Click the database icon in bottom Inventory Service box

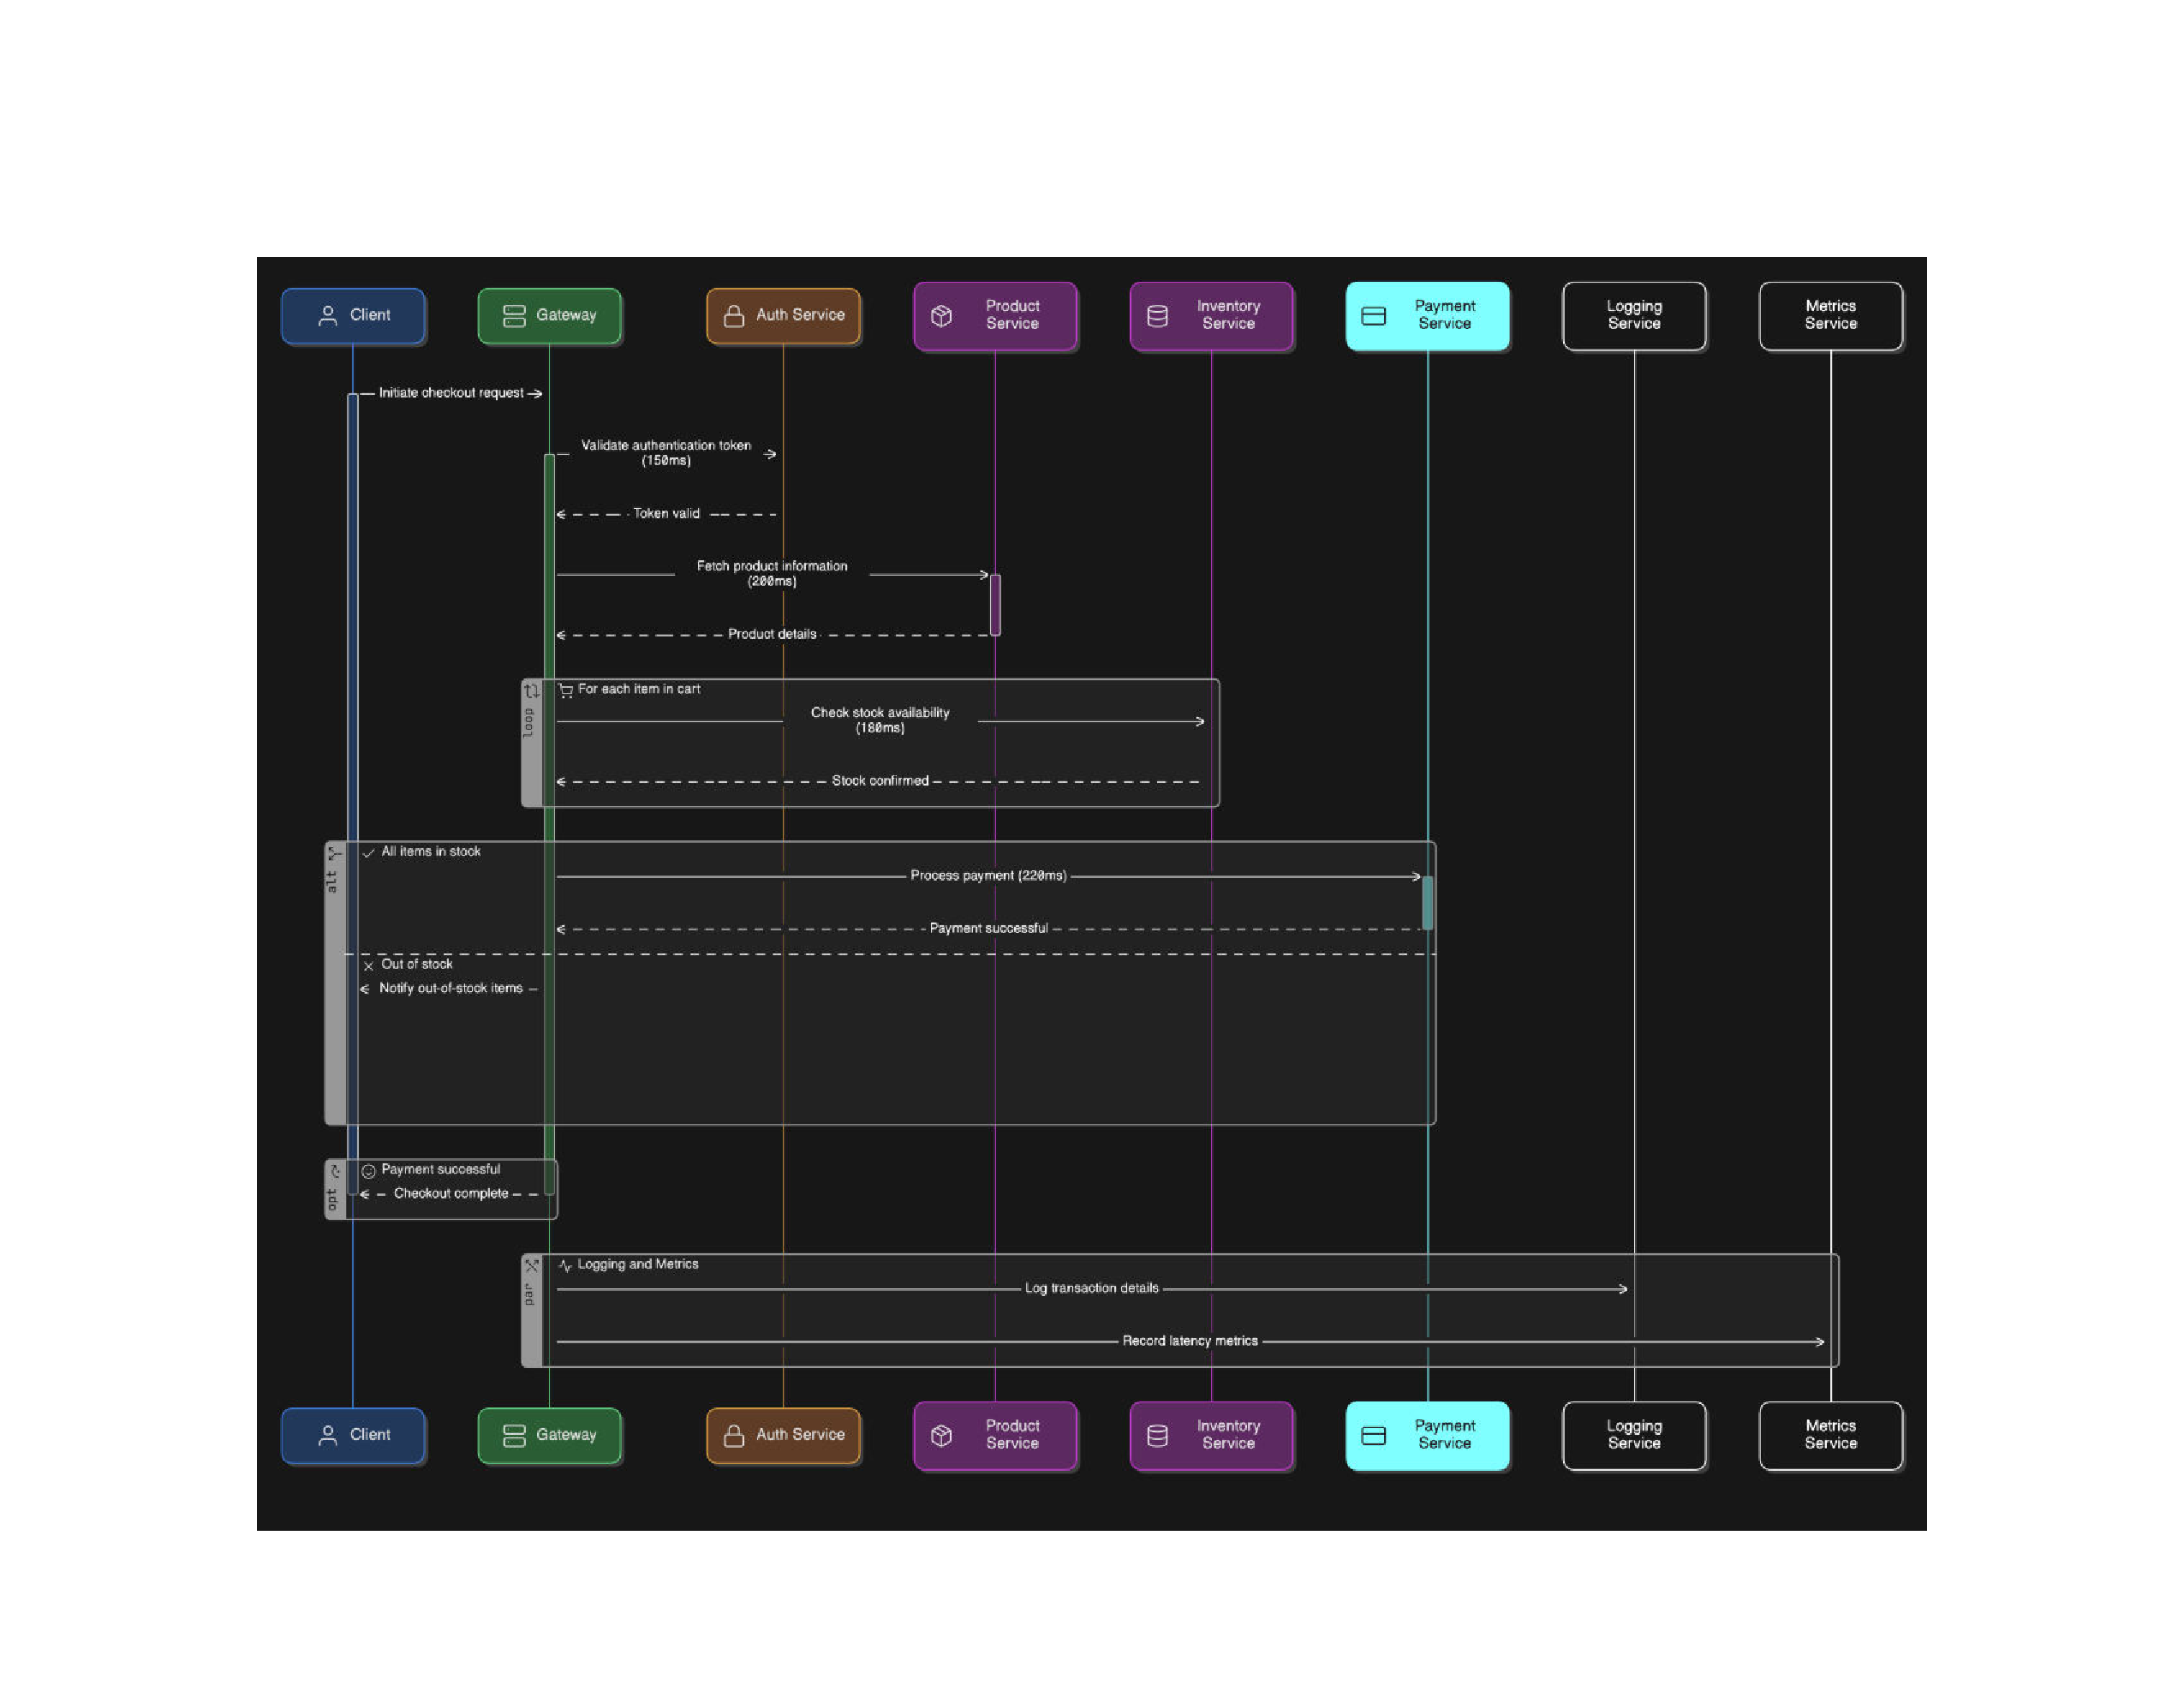point(1157,1435)
